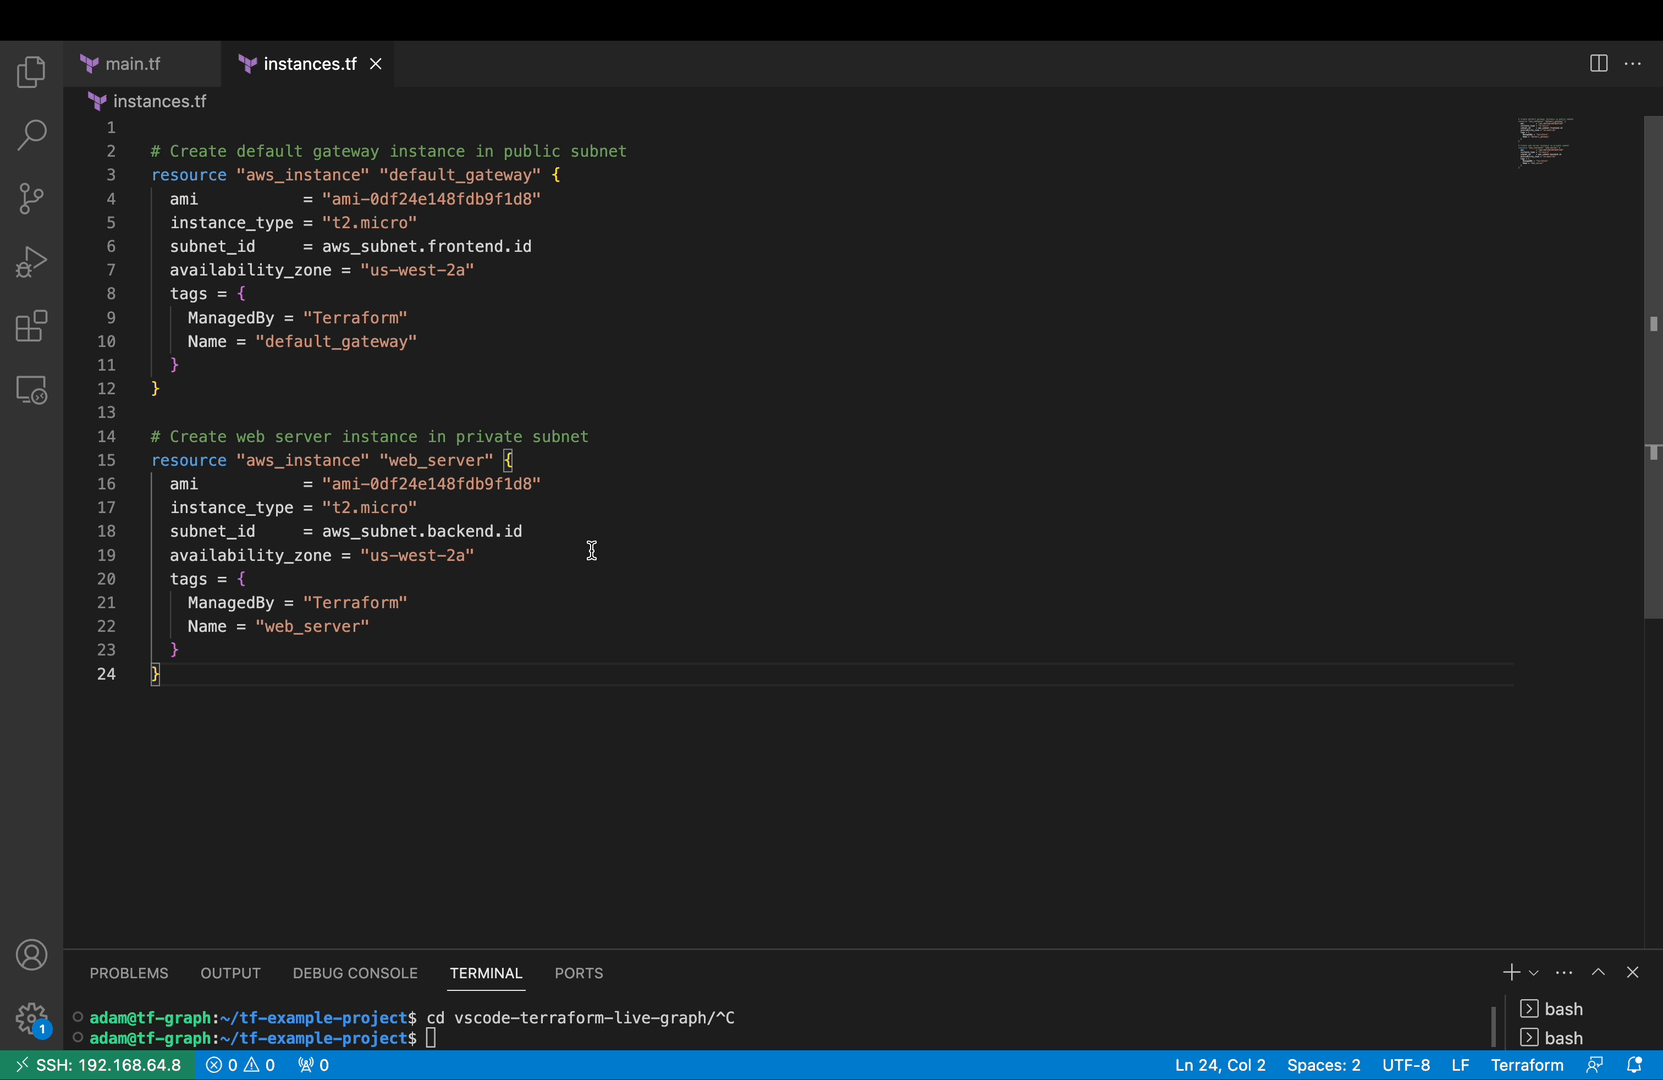1663x1080 pixels.
Task: Change indentation via Spaces: 2
Action: click(x=1323, y=1065)
